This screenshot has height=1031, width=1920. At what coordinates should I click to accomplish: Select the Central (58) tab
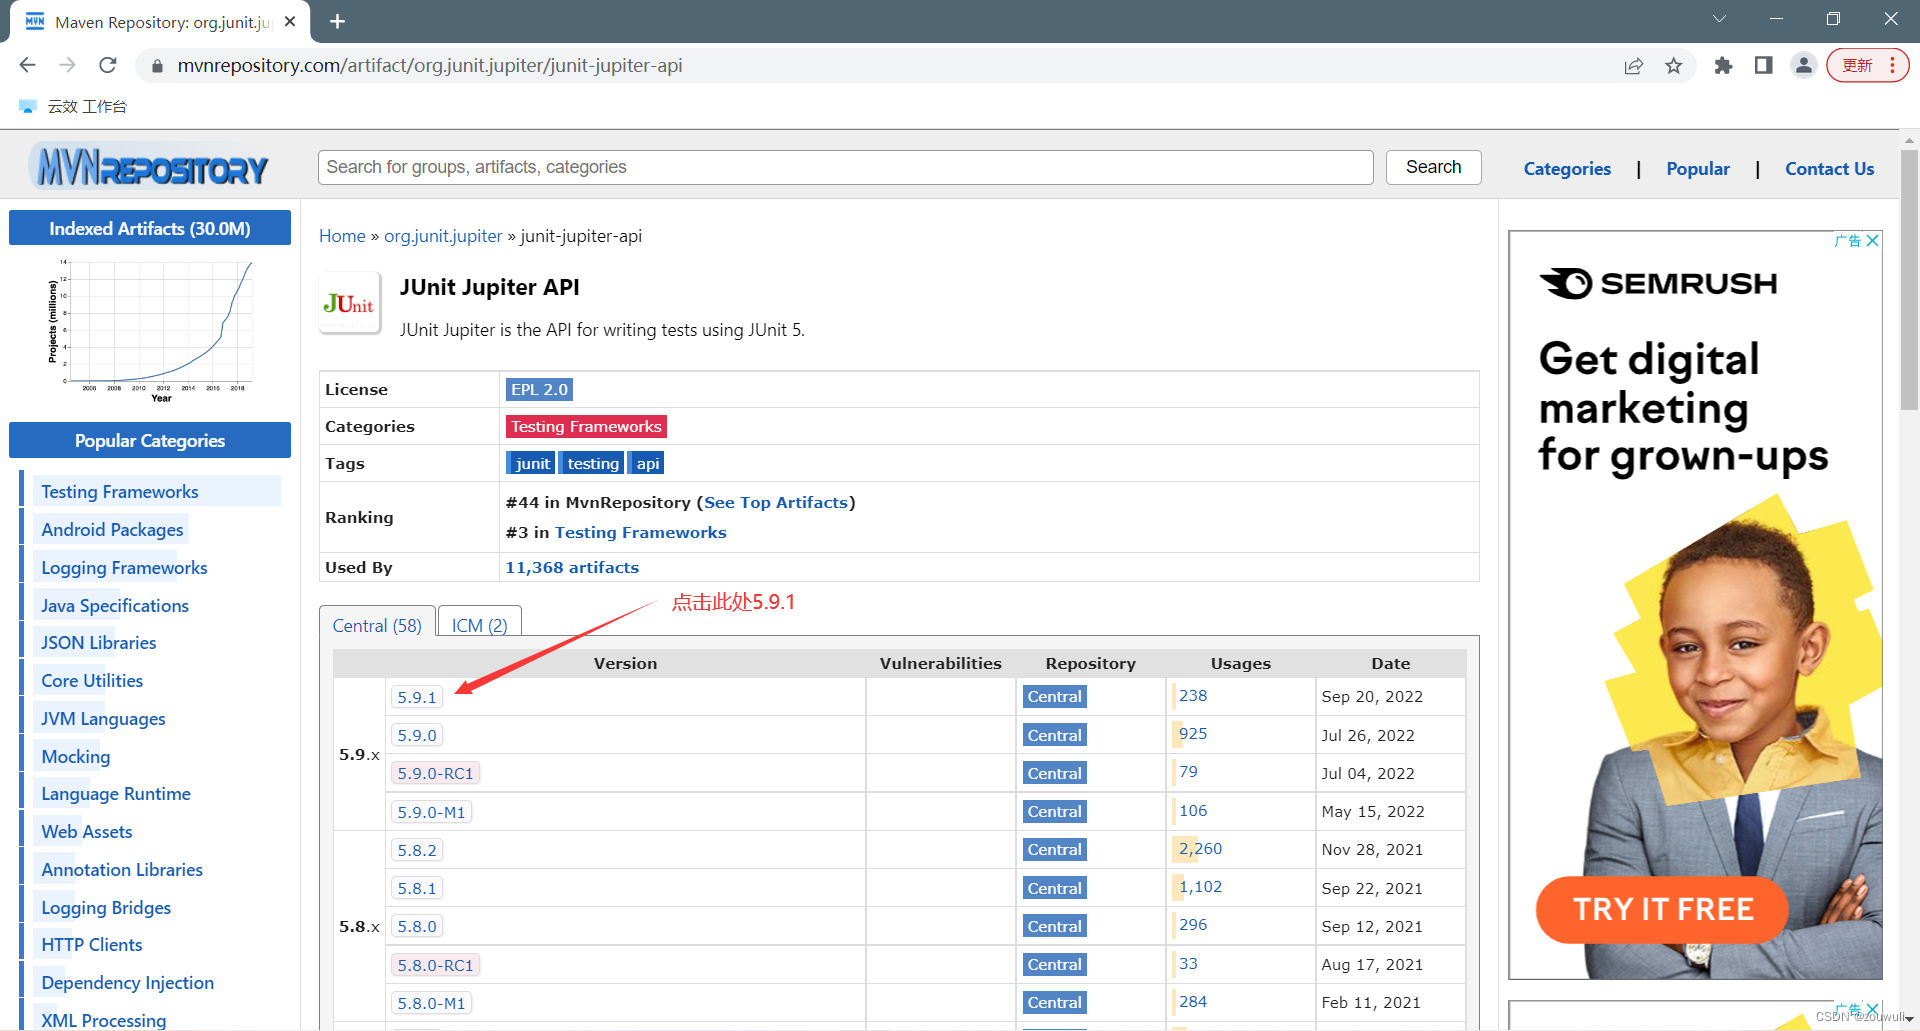[x=377, y=625]
